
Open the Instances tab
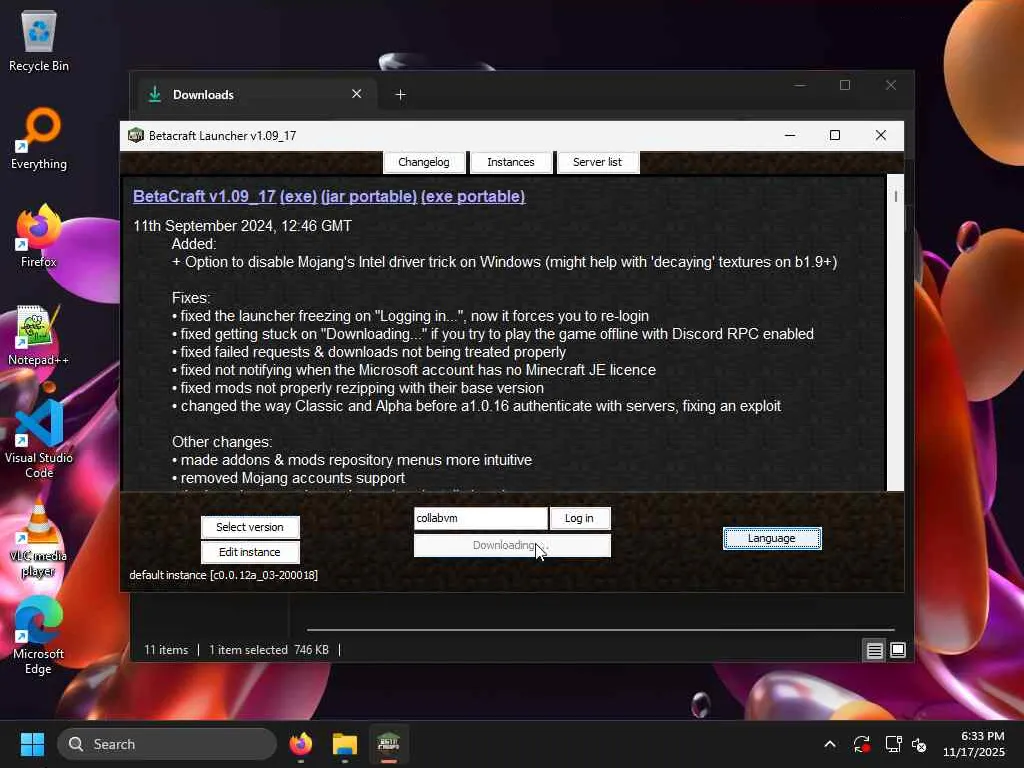click(x=511, y=162)
